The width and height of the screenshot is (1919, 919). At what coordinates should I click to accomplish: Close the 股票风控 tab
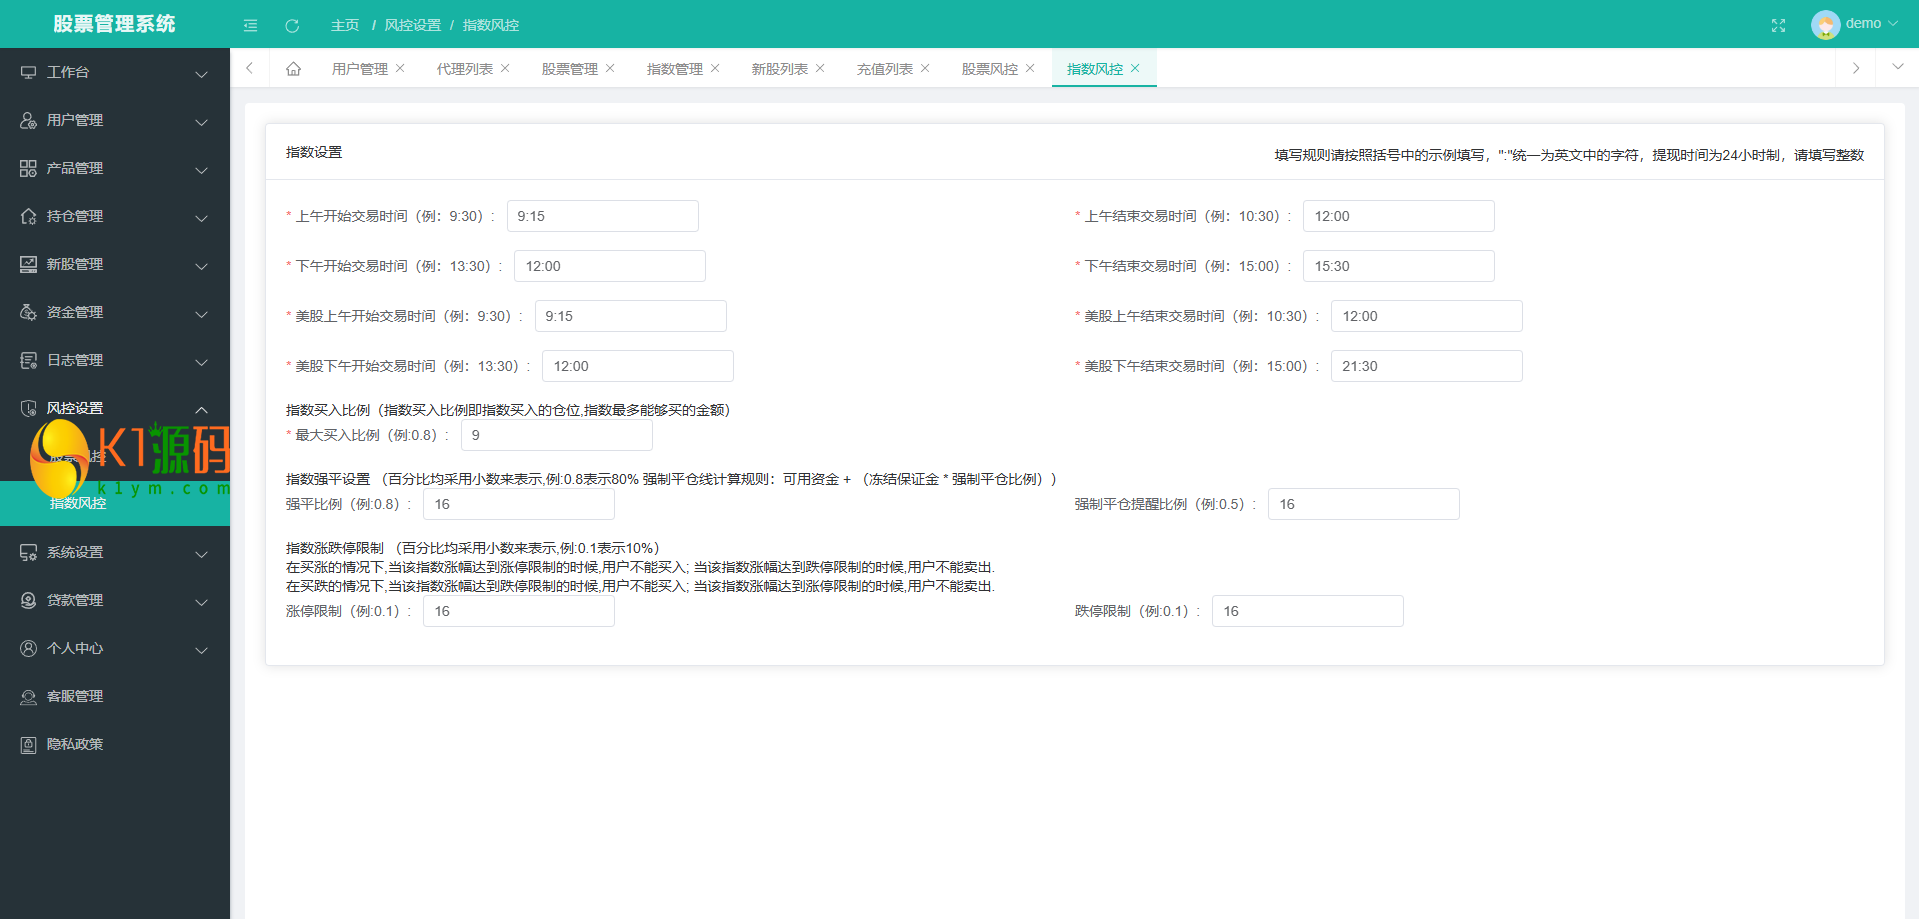pyautogui.click(x=1030, y=69)
